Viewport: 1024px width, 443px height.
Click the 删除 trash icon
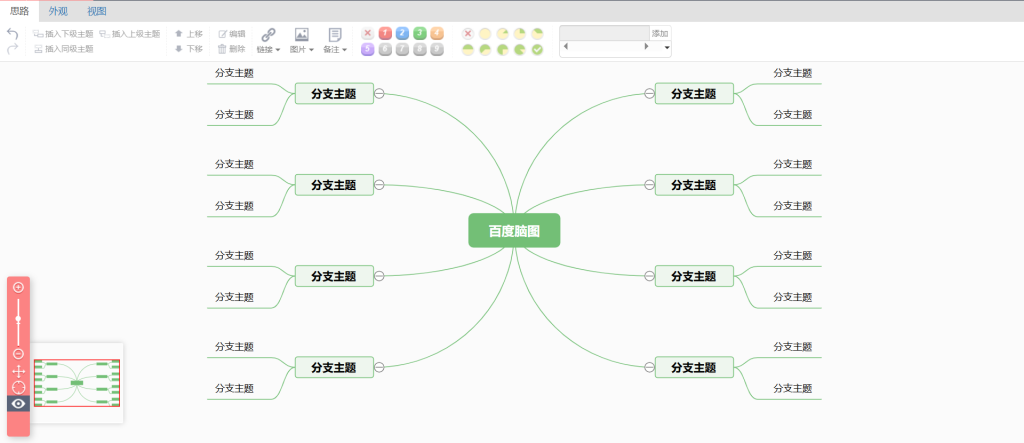(222, 48)
